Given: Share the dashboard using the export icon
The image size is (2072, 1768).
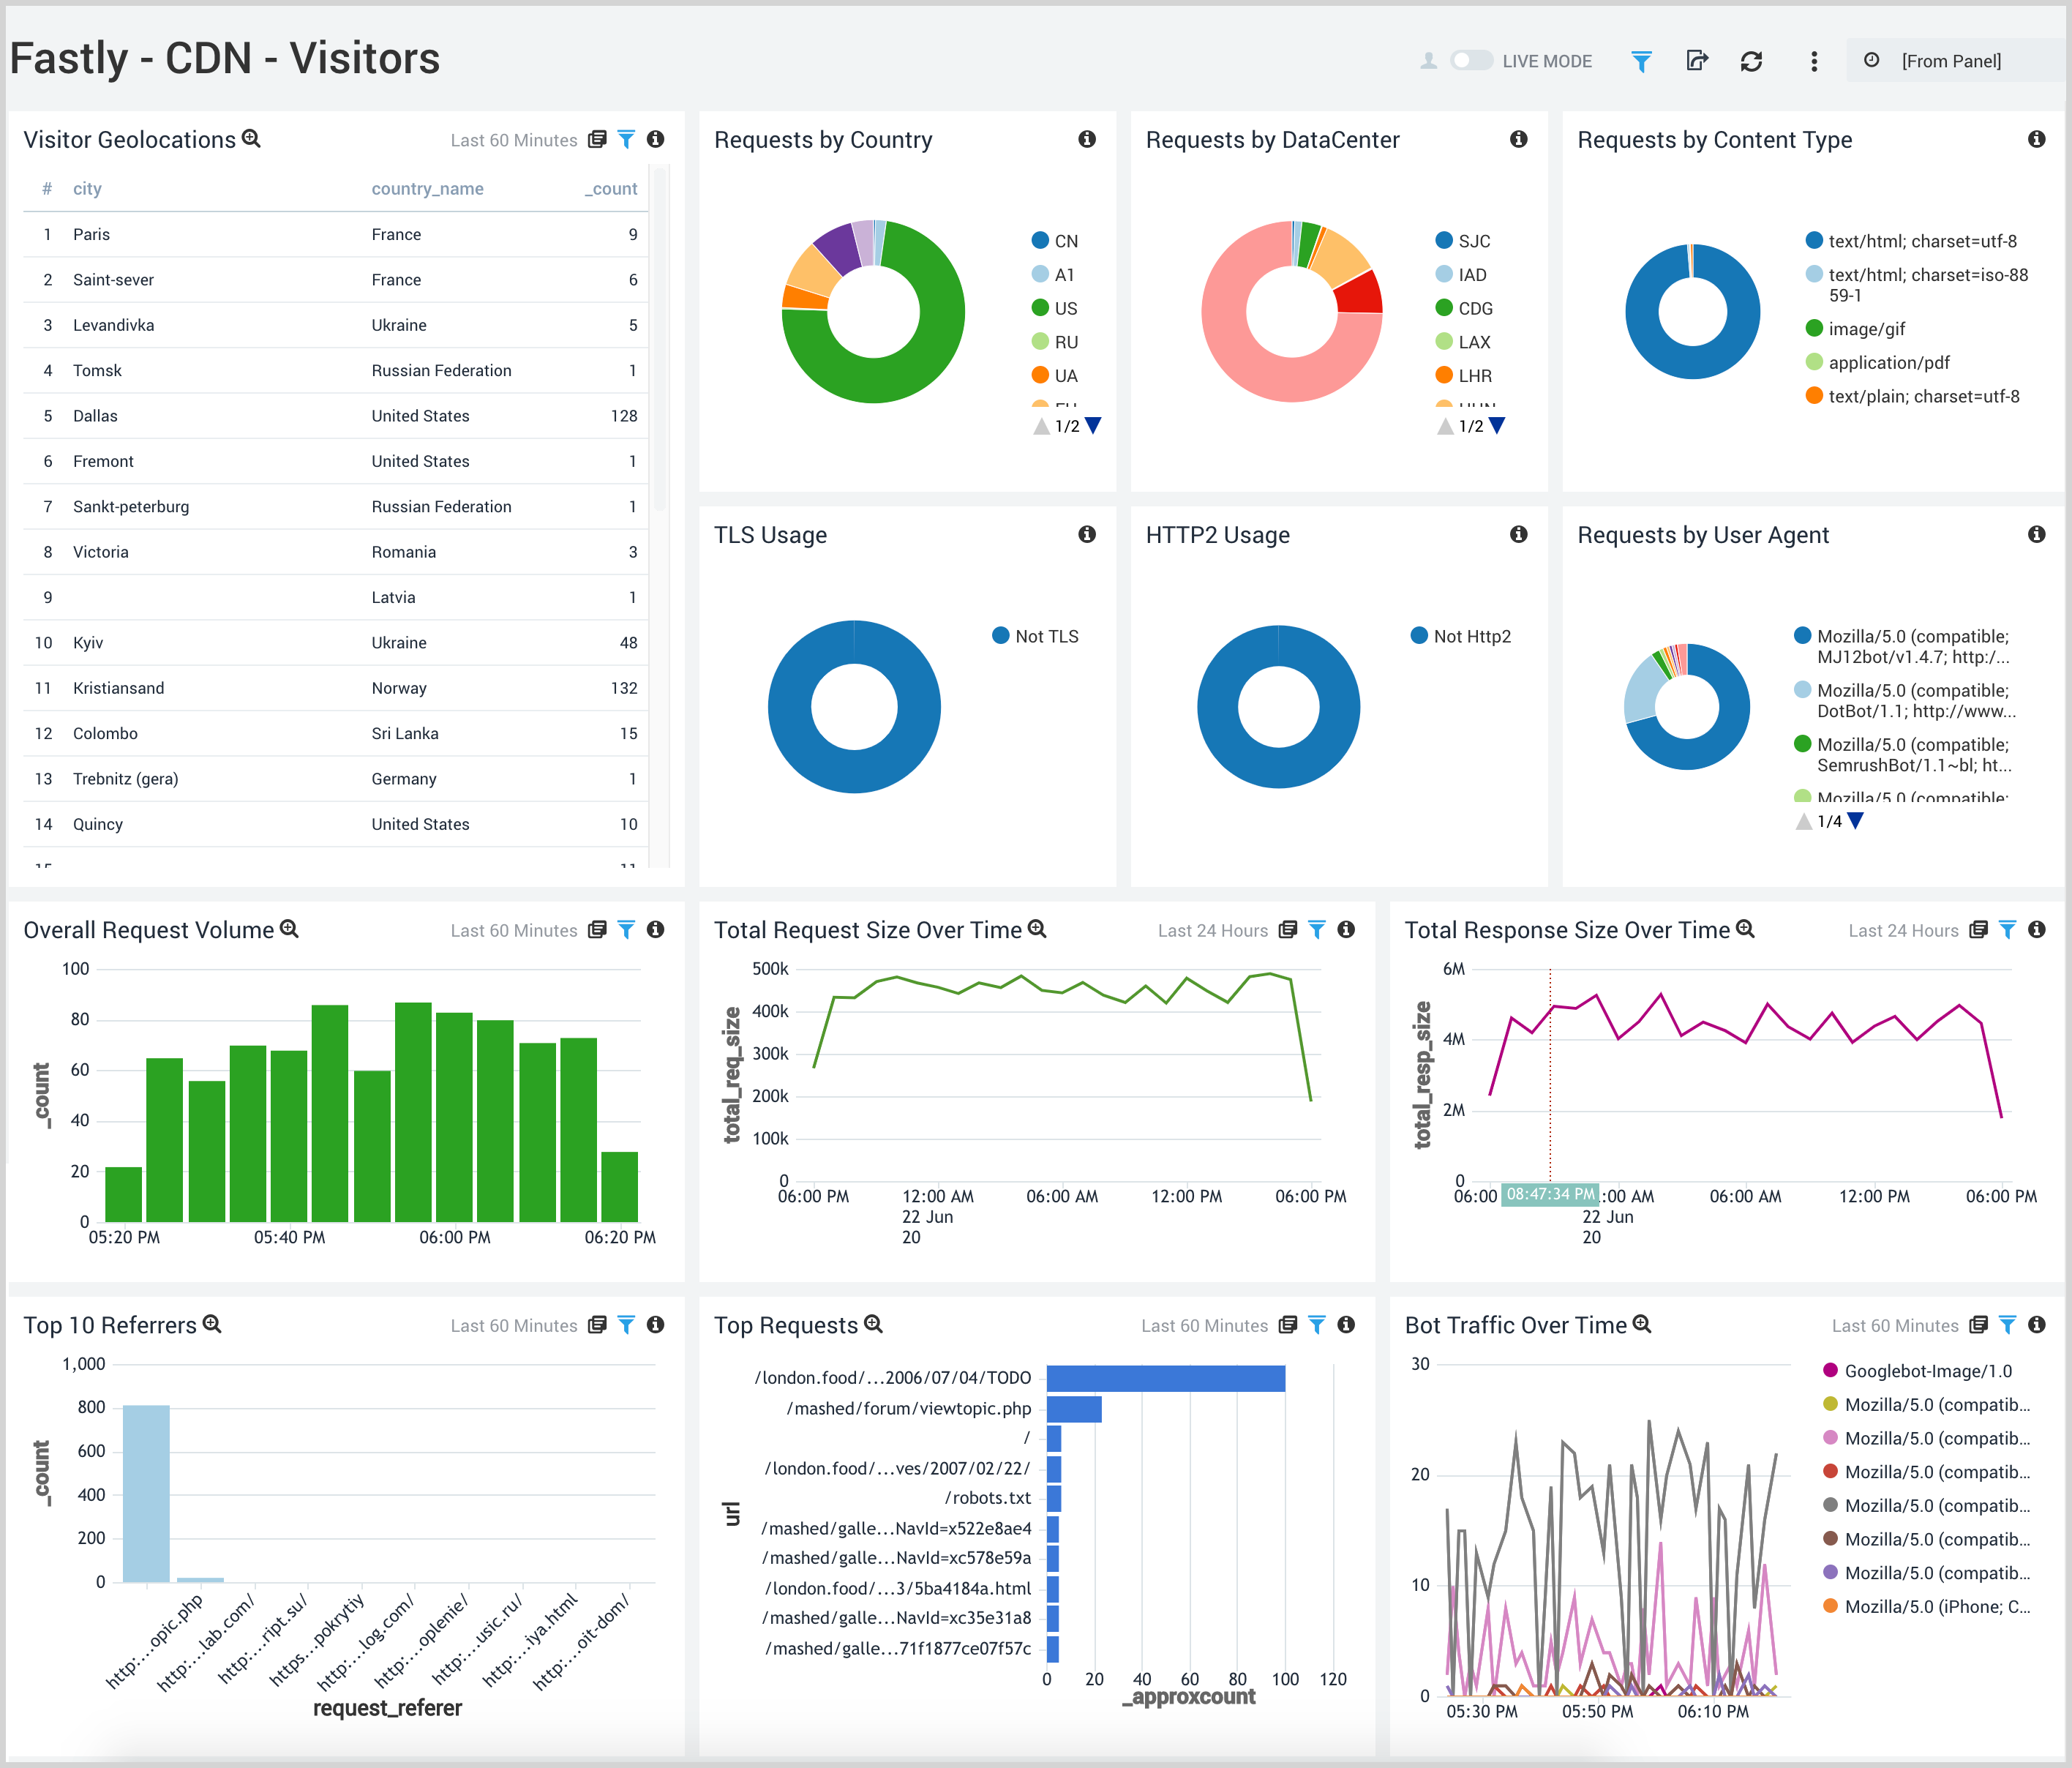Looking at the screenshot, I should pyautogui.click(x=1697, y=61).
